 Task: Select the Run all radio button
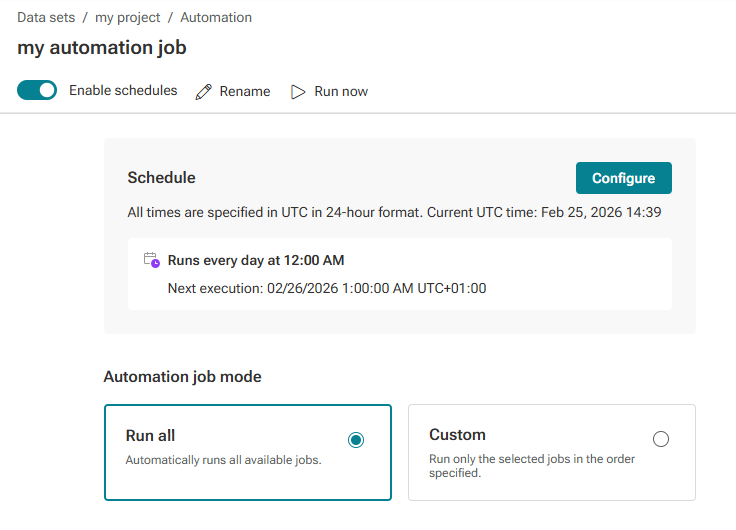356,440
